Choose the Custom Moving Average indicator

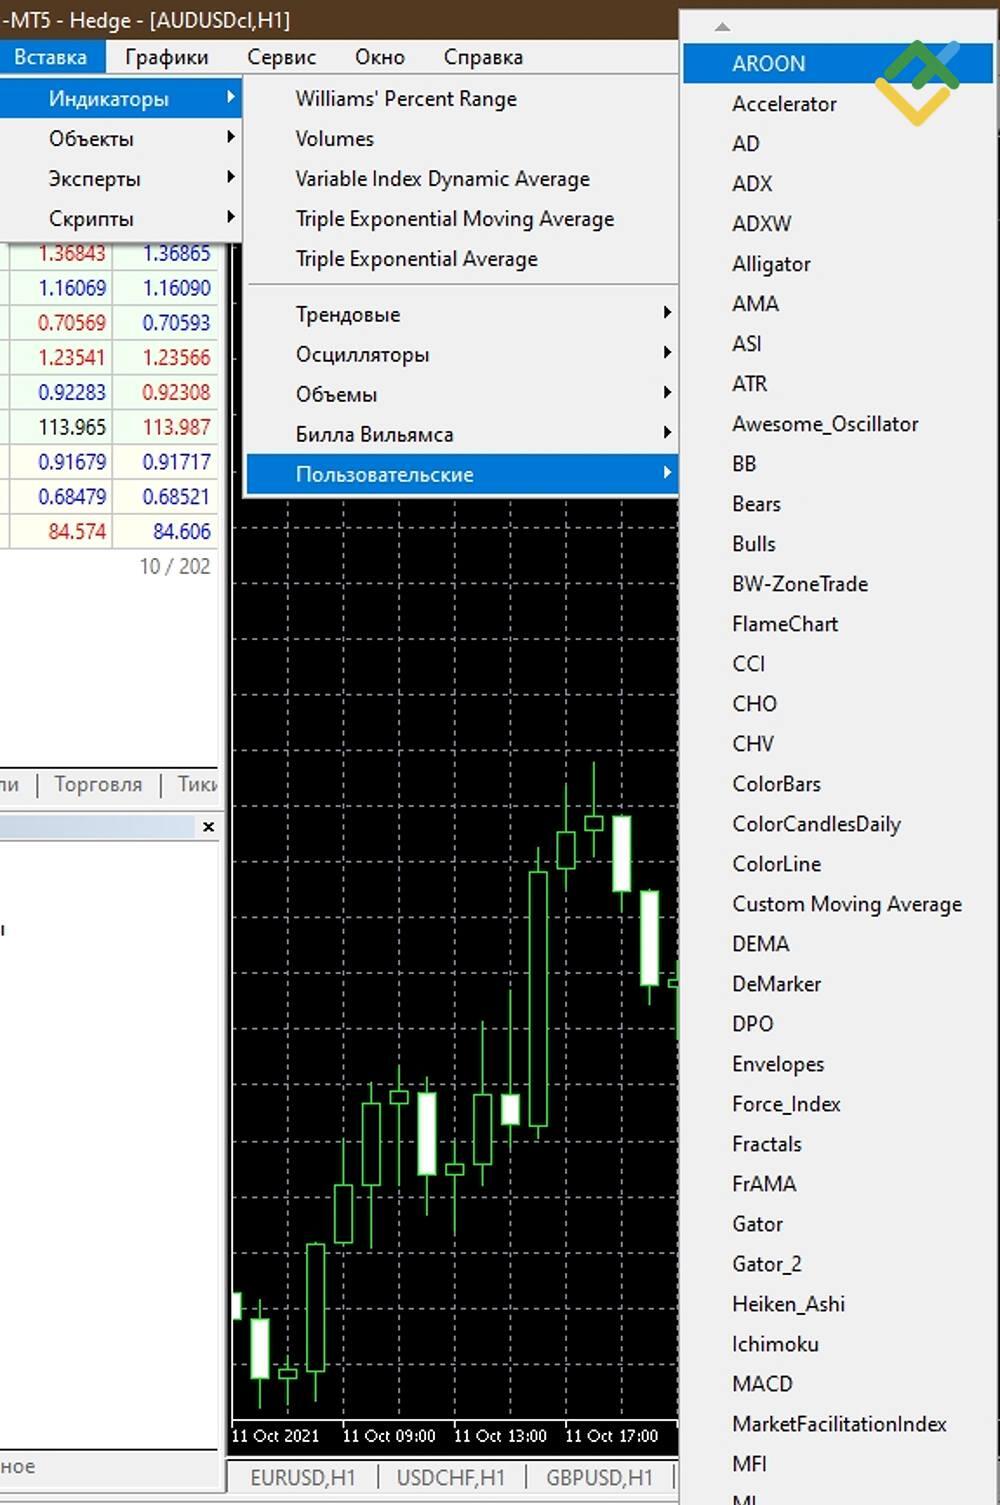coord(838,903)
